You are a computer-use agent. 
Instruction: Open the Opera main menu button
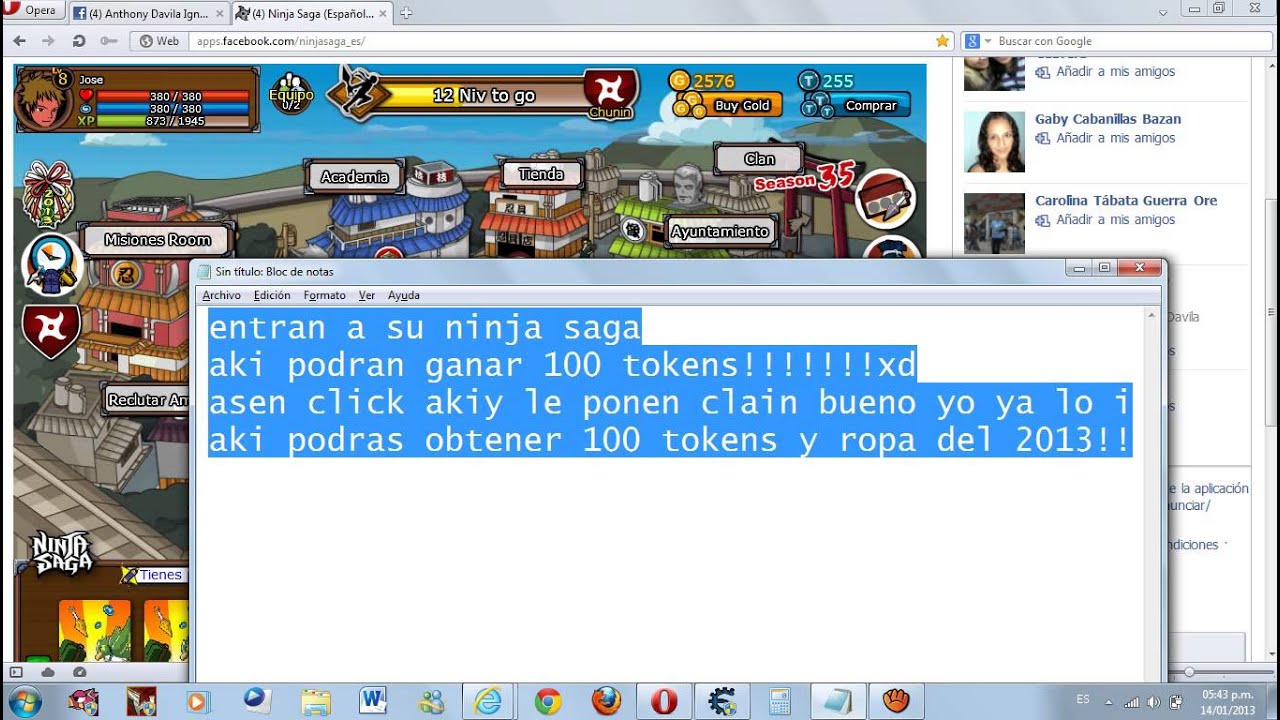(32, 11)
